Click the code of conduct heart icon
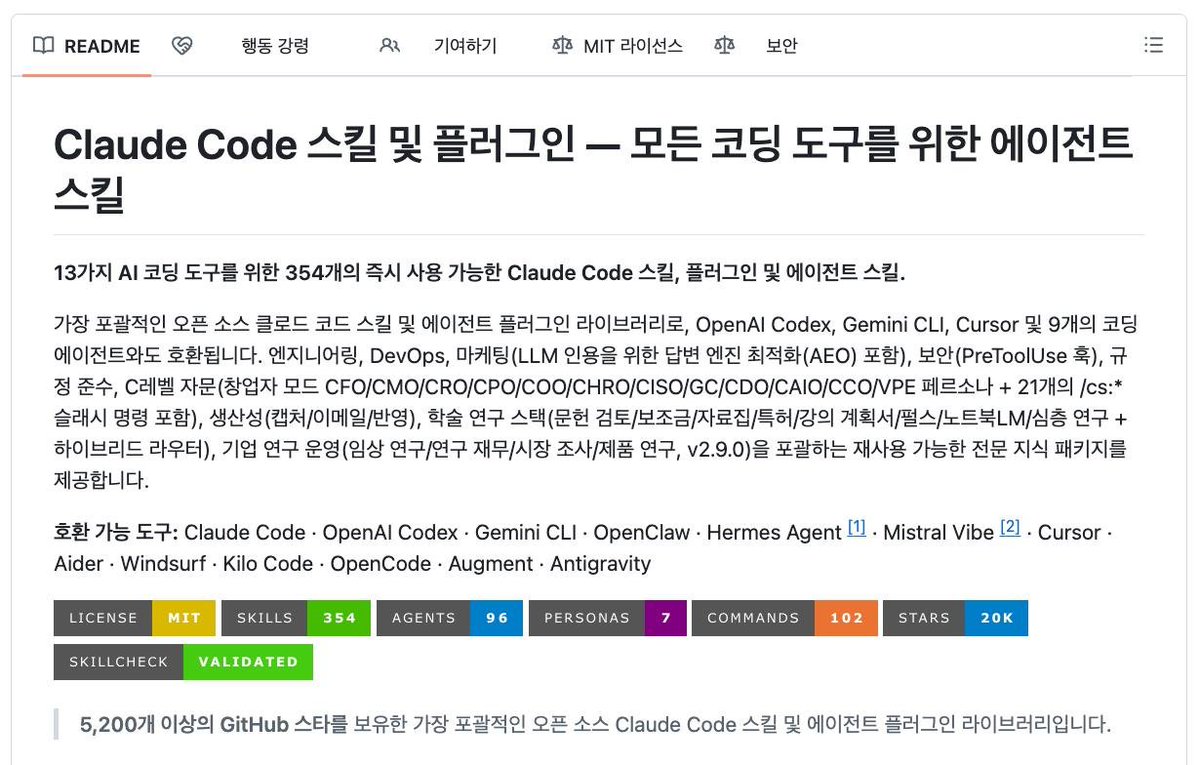 click(181, 45)
